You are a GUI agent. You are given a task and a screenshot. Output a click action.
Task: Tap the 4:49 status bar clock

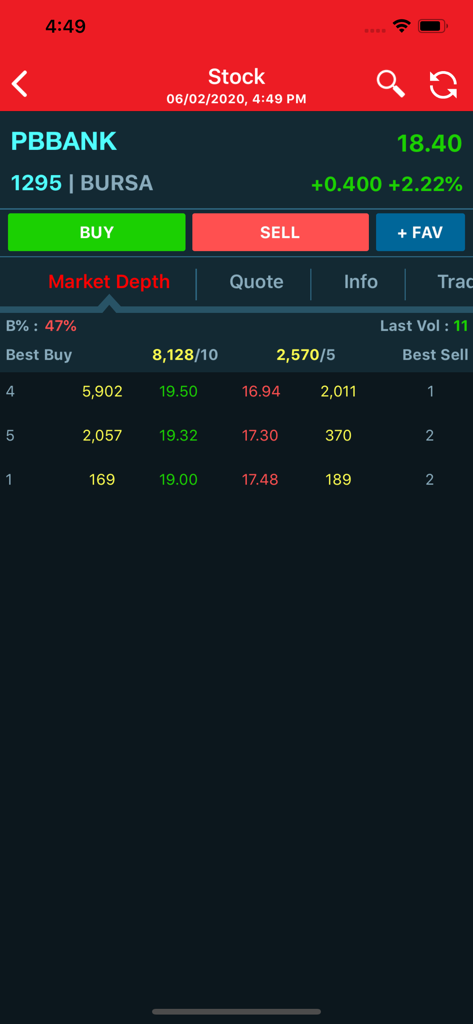pyautogui.click(x=65, y=26)
